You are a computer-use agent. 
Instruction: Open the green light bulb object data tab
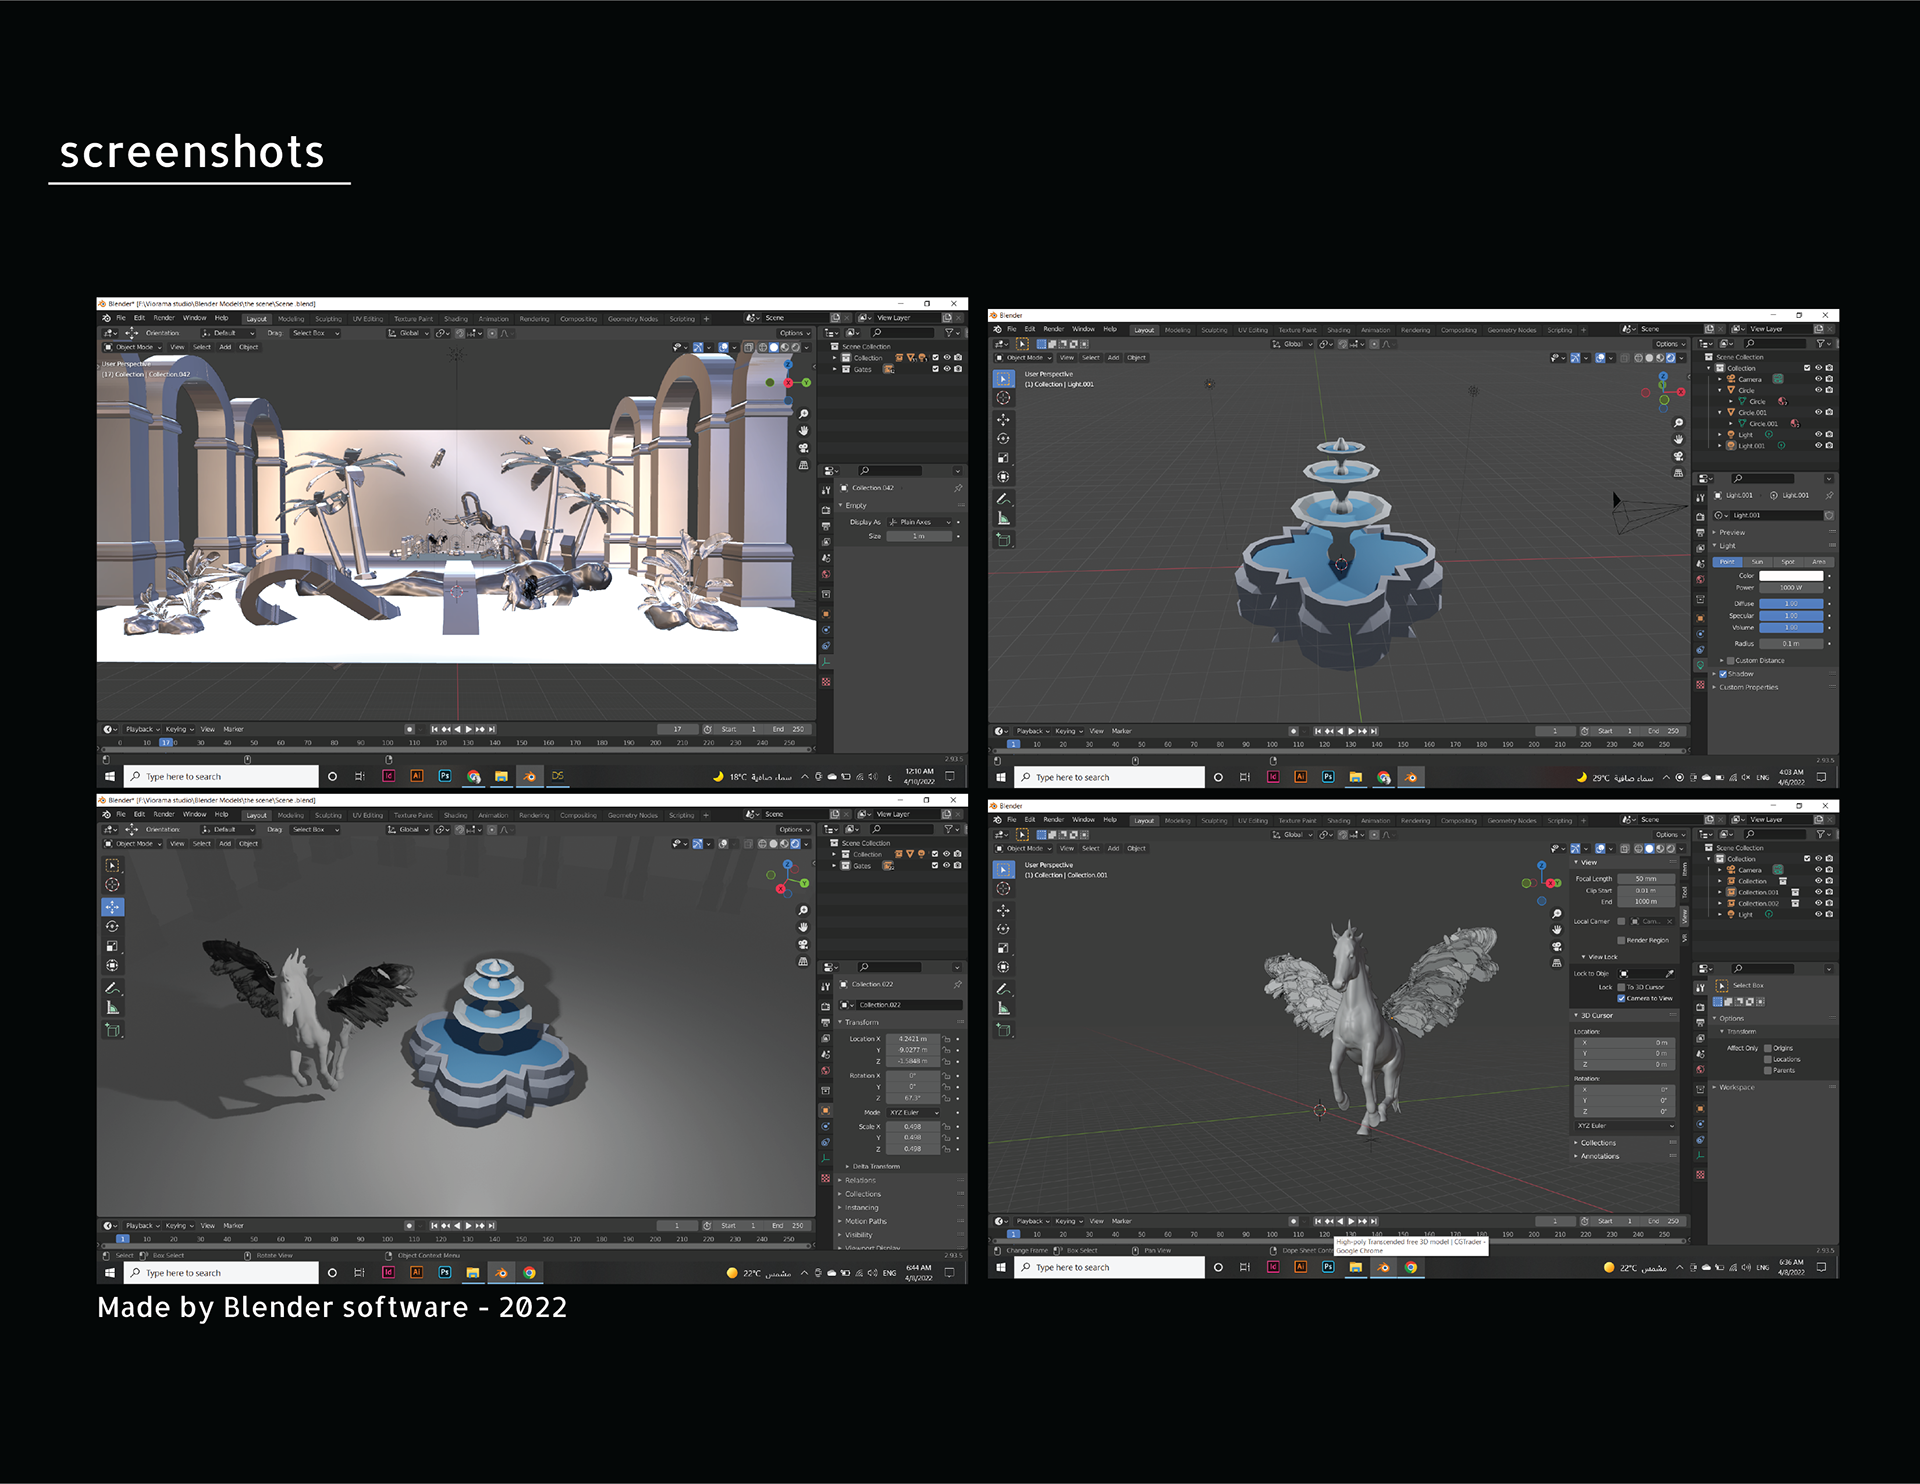coord(1700,665)
